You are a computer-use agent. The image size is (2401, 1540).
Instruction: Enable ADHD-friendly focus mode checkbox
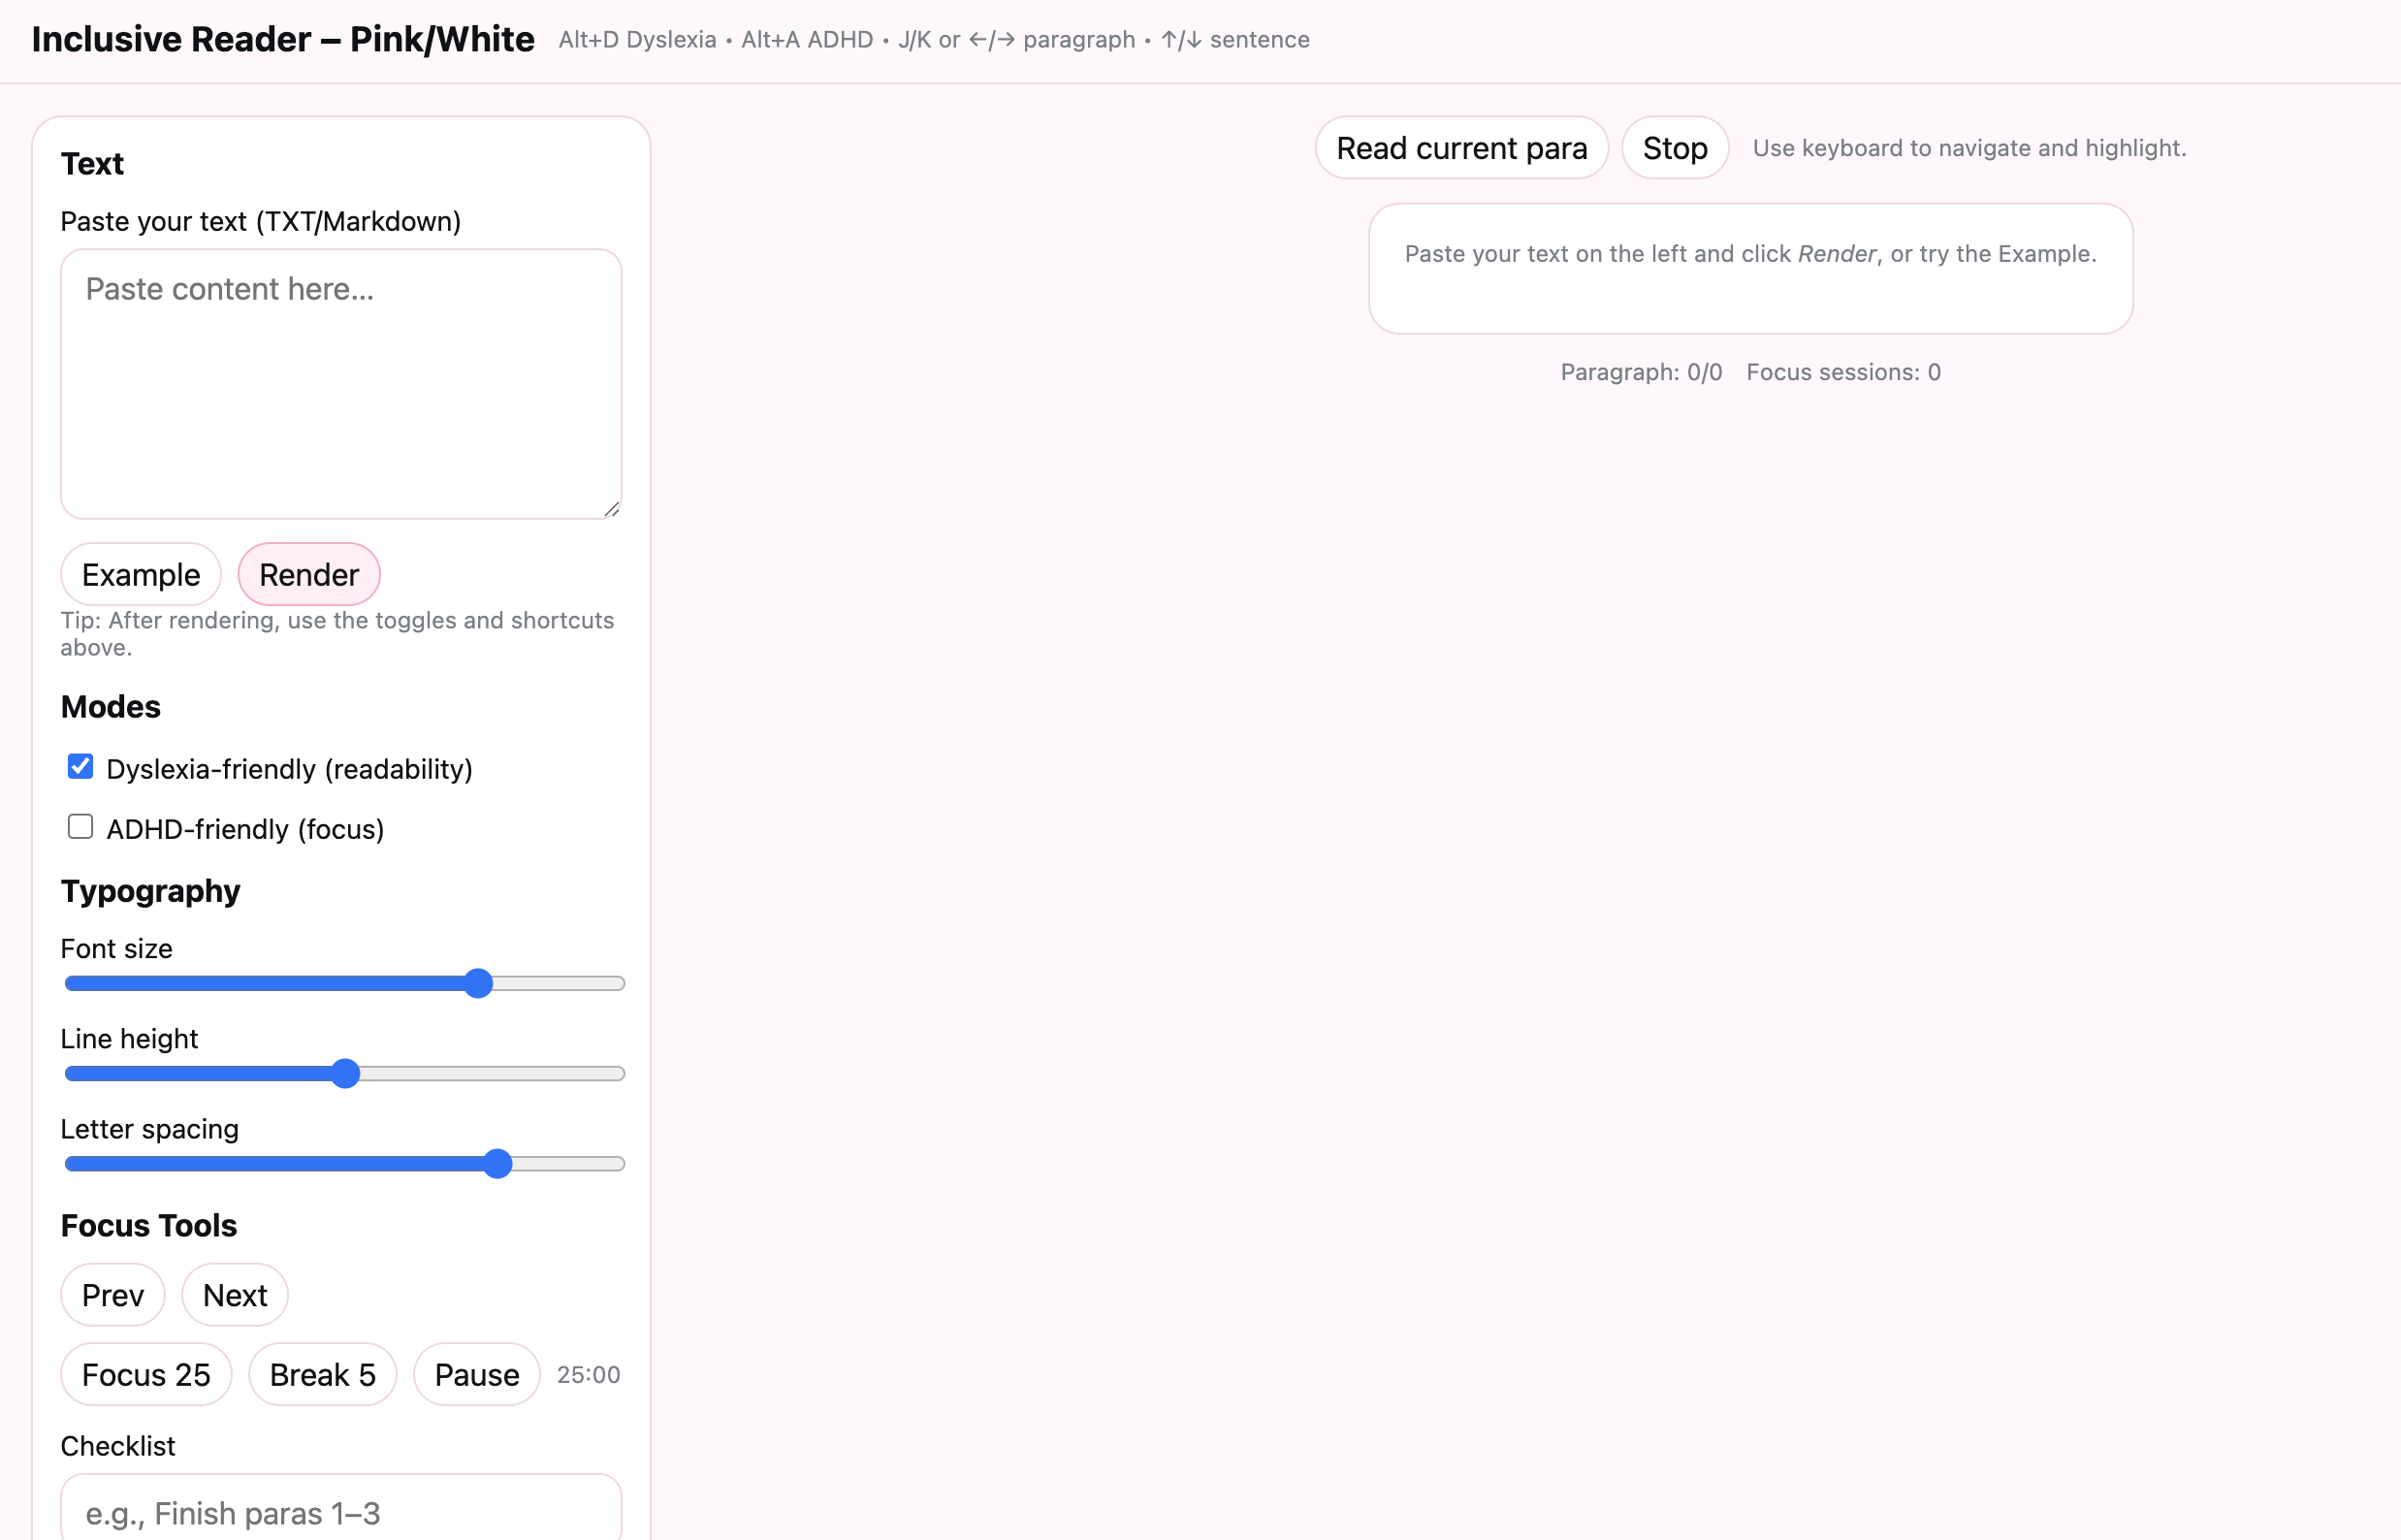pos(80,827)
